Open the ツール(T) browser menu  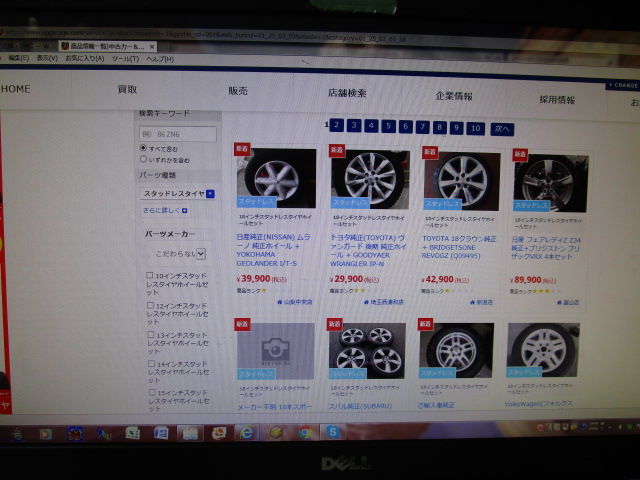125,59
